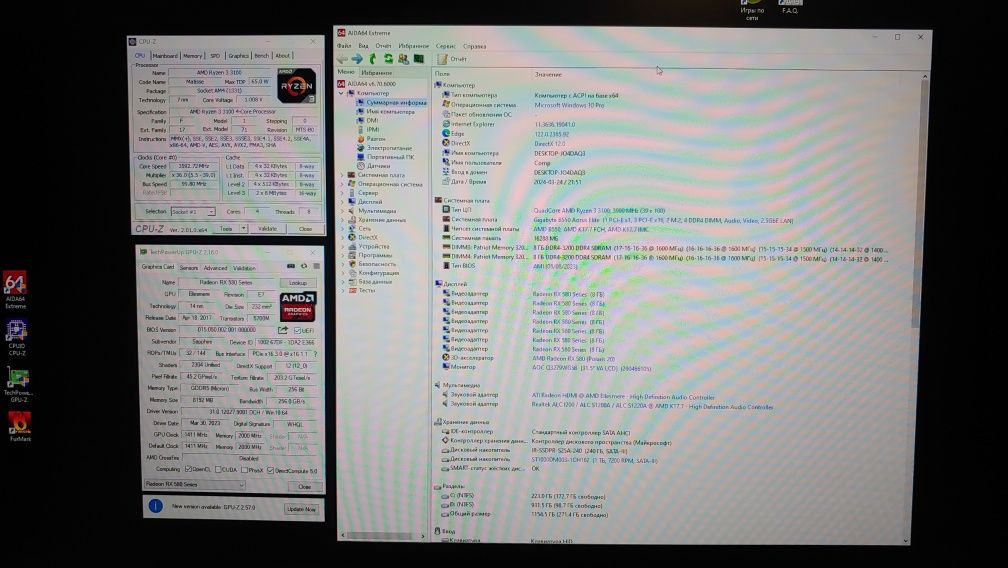
Task: Switch to the Bench tab in CPU-Z
Action: [x=262, y=56]
